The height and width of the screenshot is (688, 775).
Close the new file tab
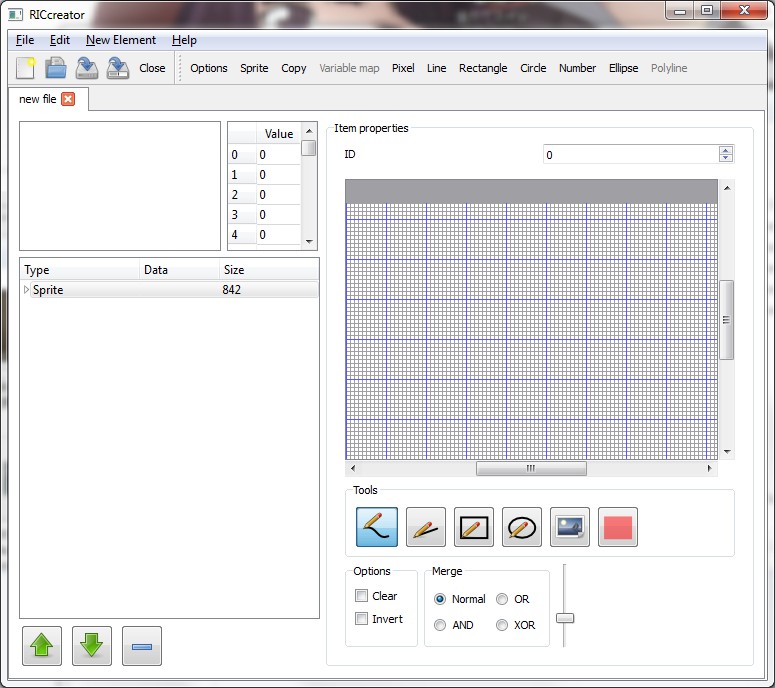point(68,99)
